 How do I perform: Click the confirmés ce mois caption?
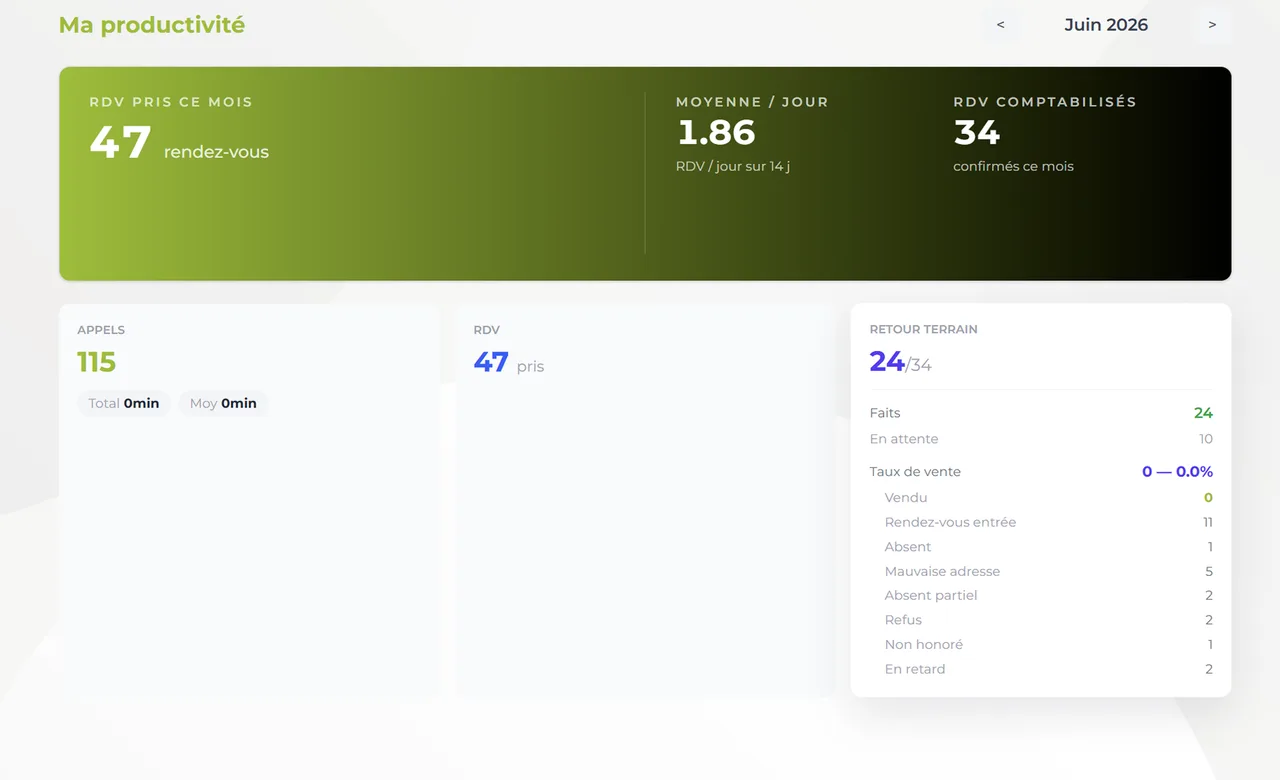(x=1013, y=166)
